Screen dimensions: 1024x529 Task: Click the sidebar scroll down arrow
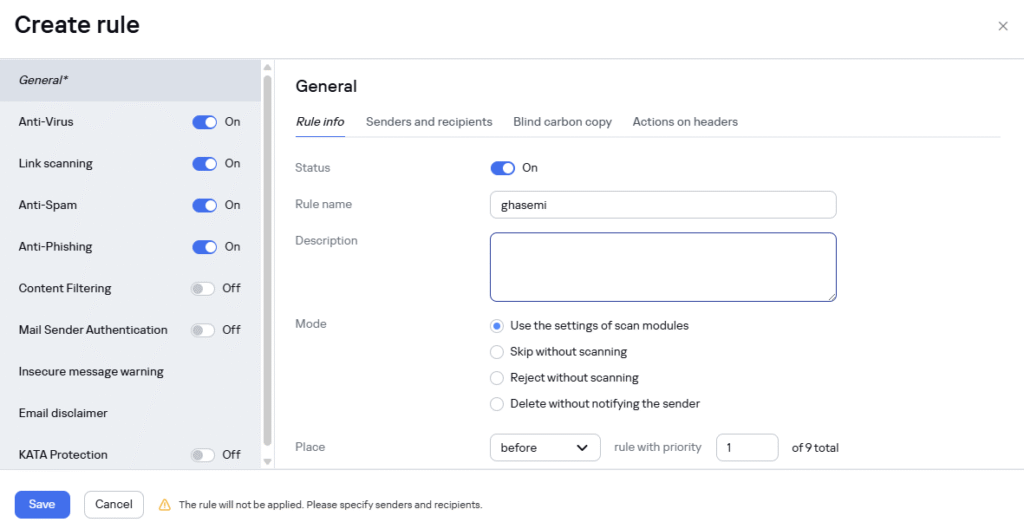[267, 461]
